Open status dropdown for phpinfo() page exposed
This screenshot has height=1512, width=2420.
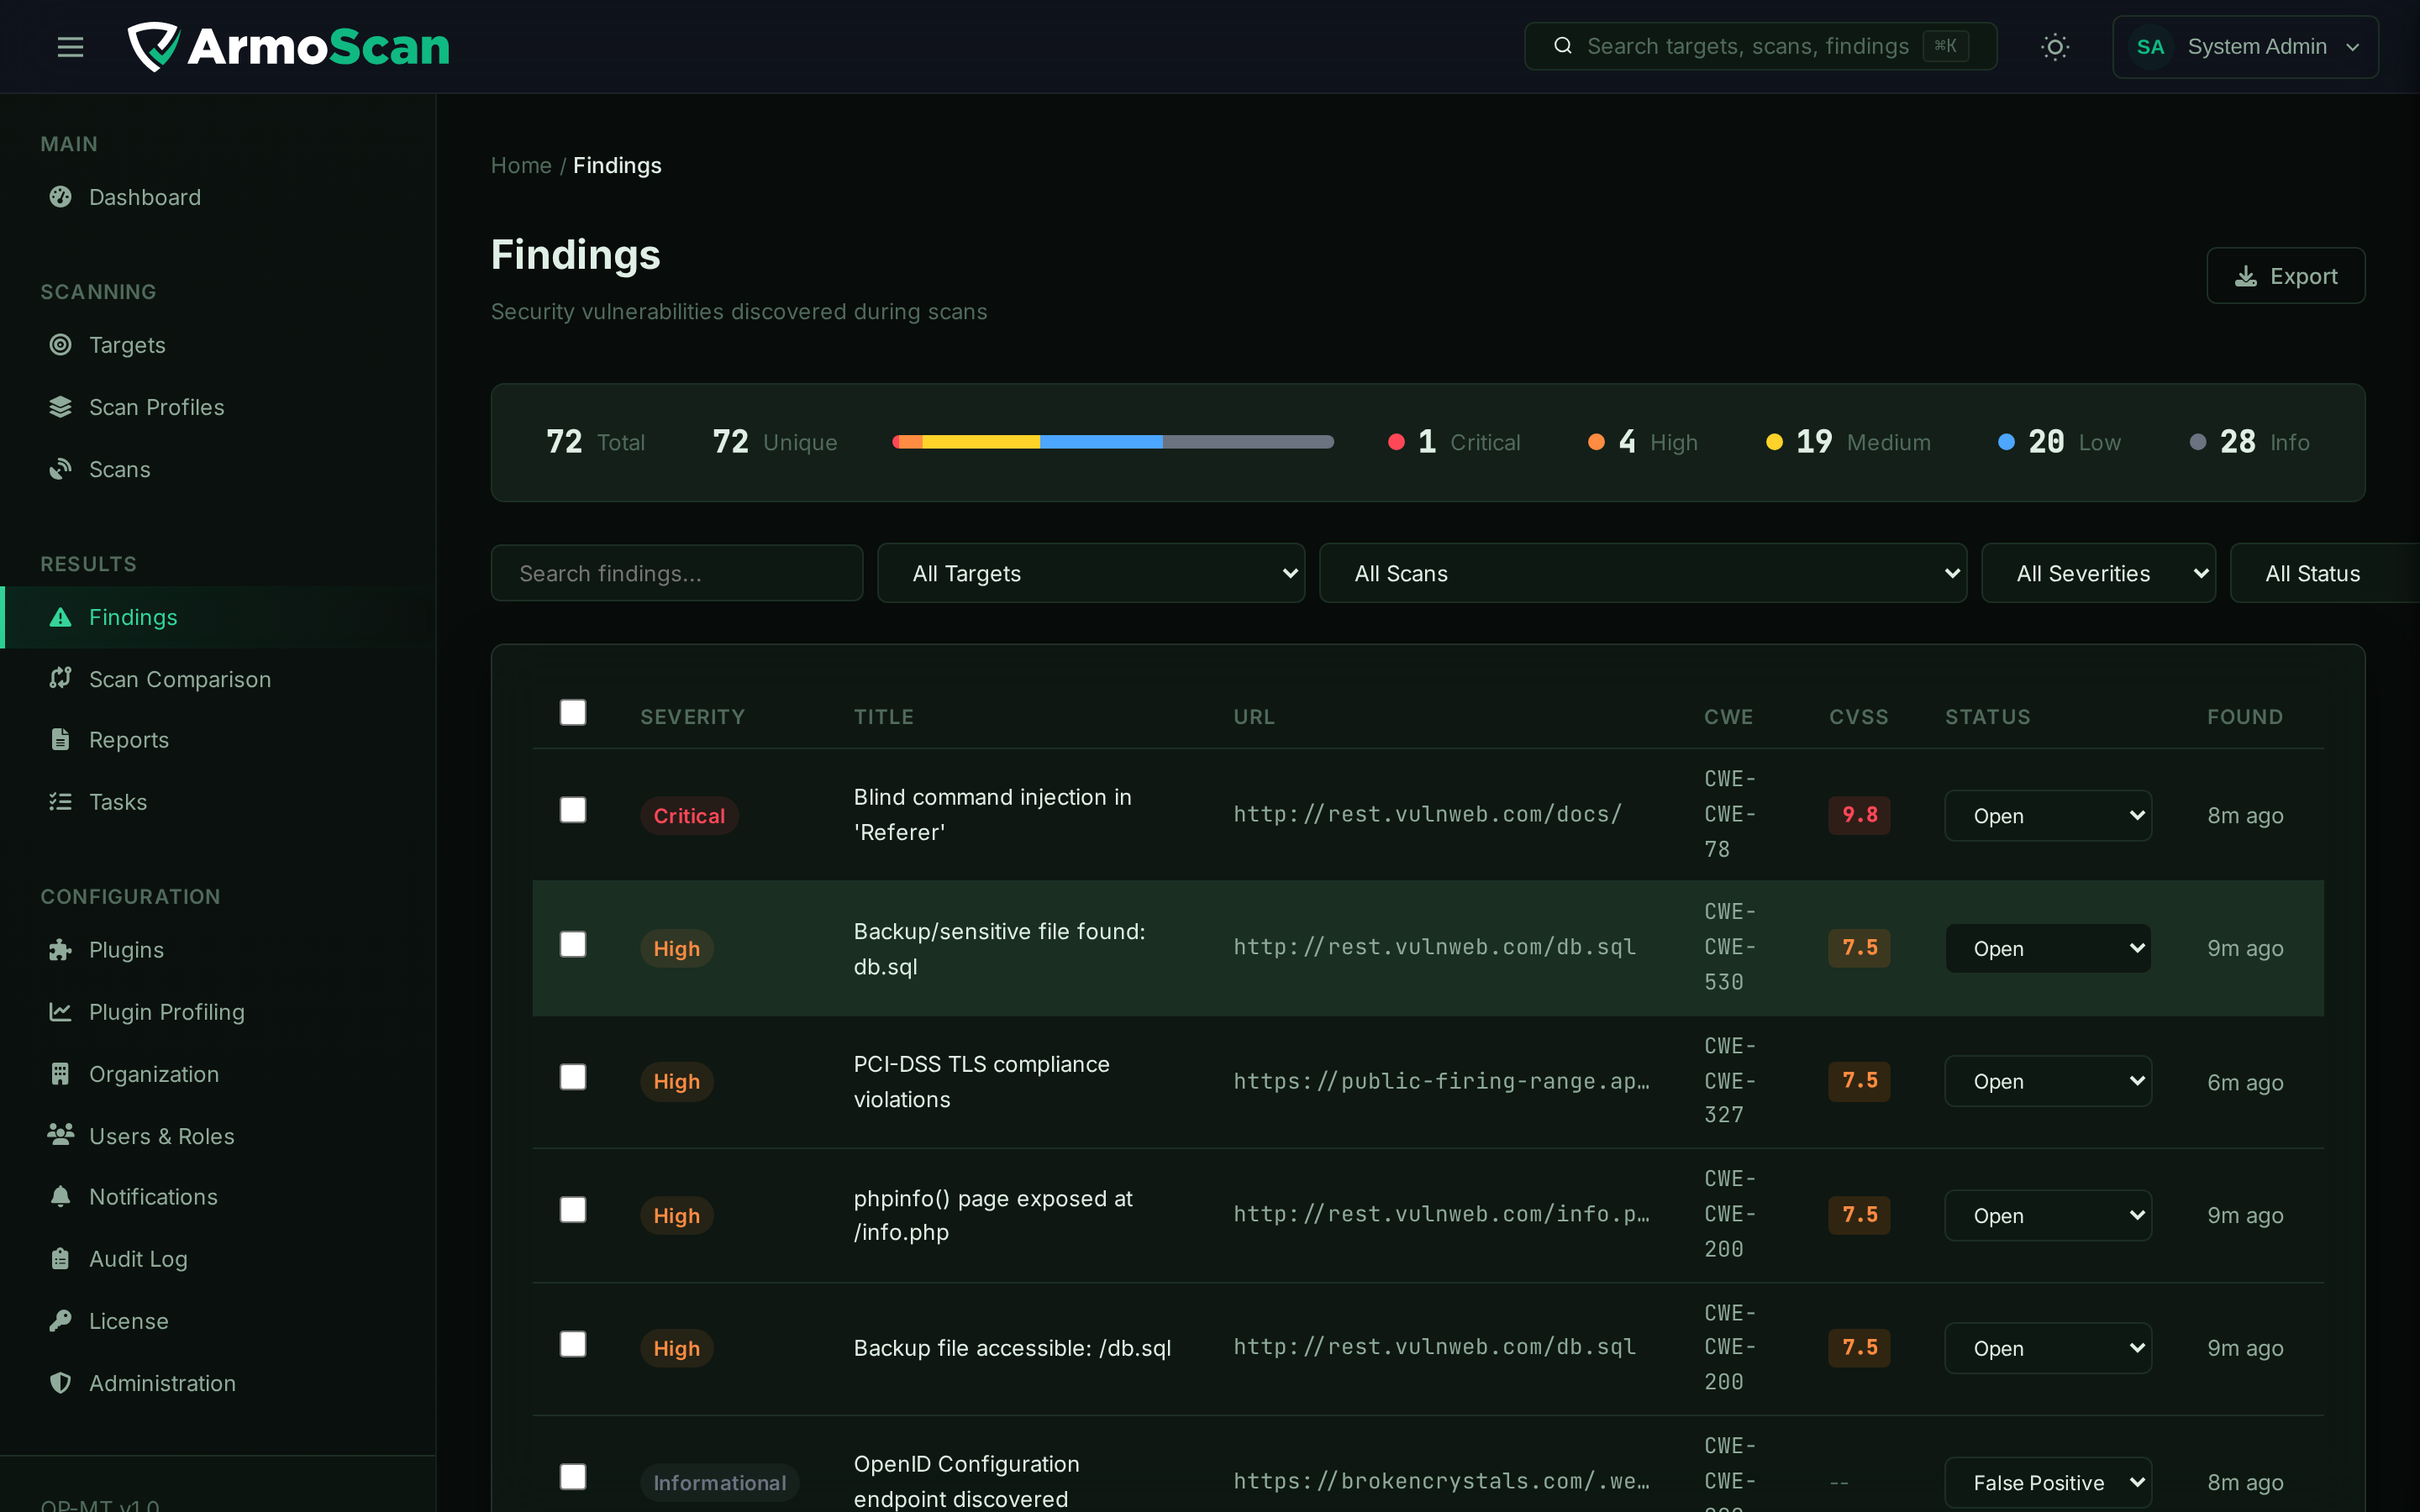point(2047,1215)
